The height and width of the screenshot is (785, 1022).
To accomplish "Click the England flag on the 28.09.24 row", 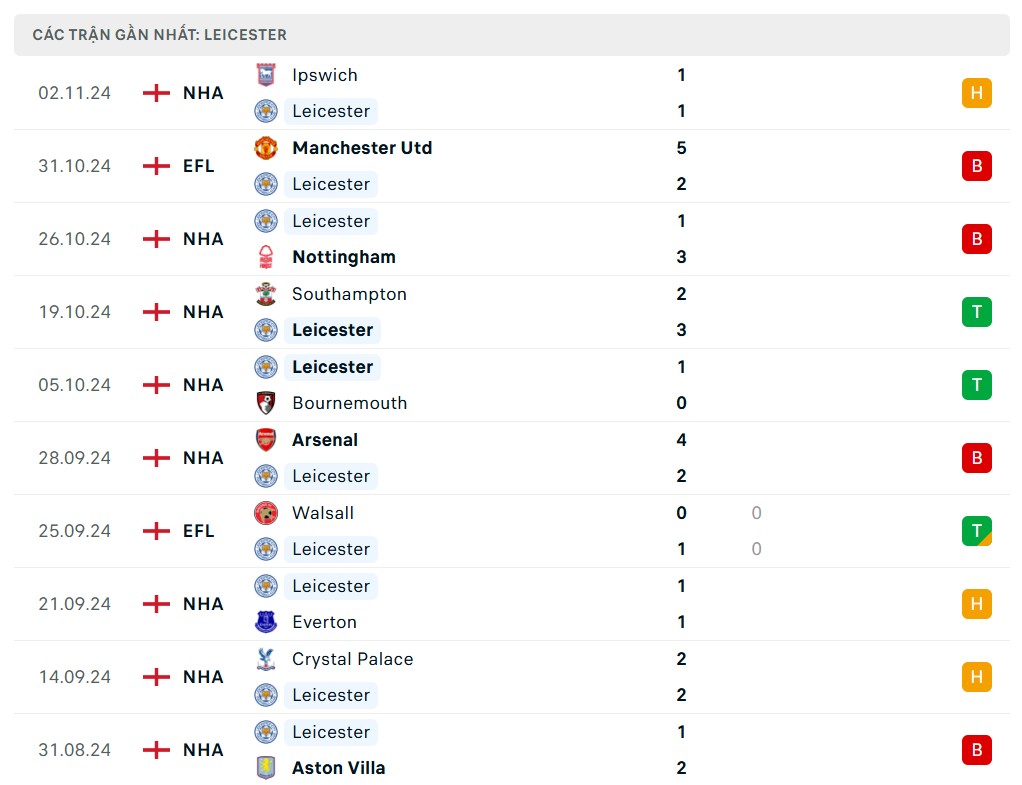I will [156, 458].
